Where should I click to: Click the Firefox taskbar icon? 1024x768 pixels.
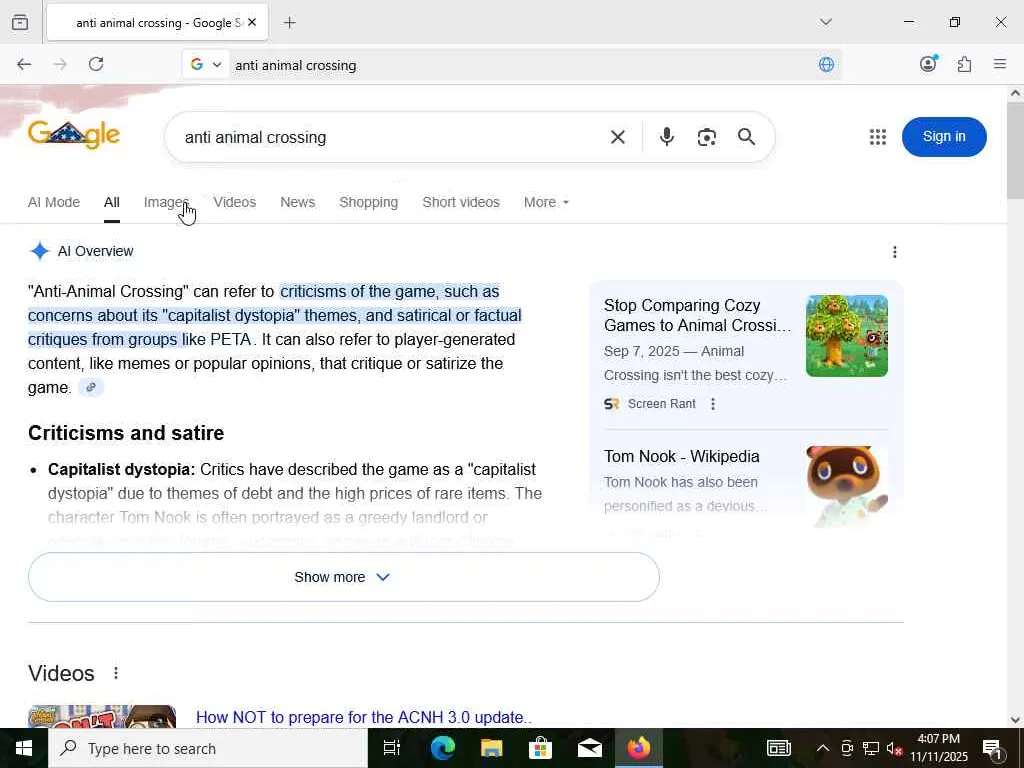pyautogui.click(x=639, y=748)
